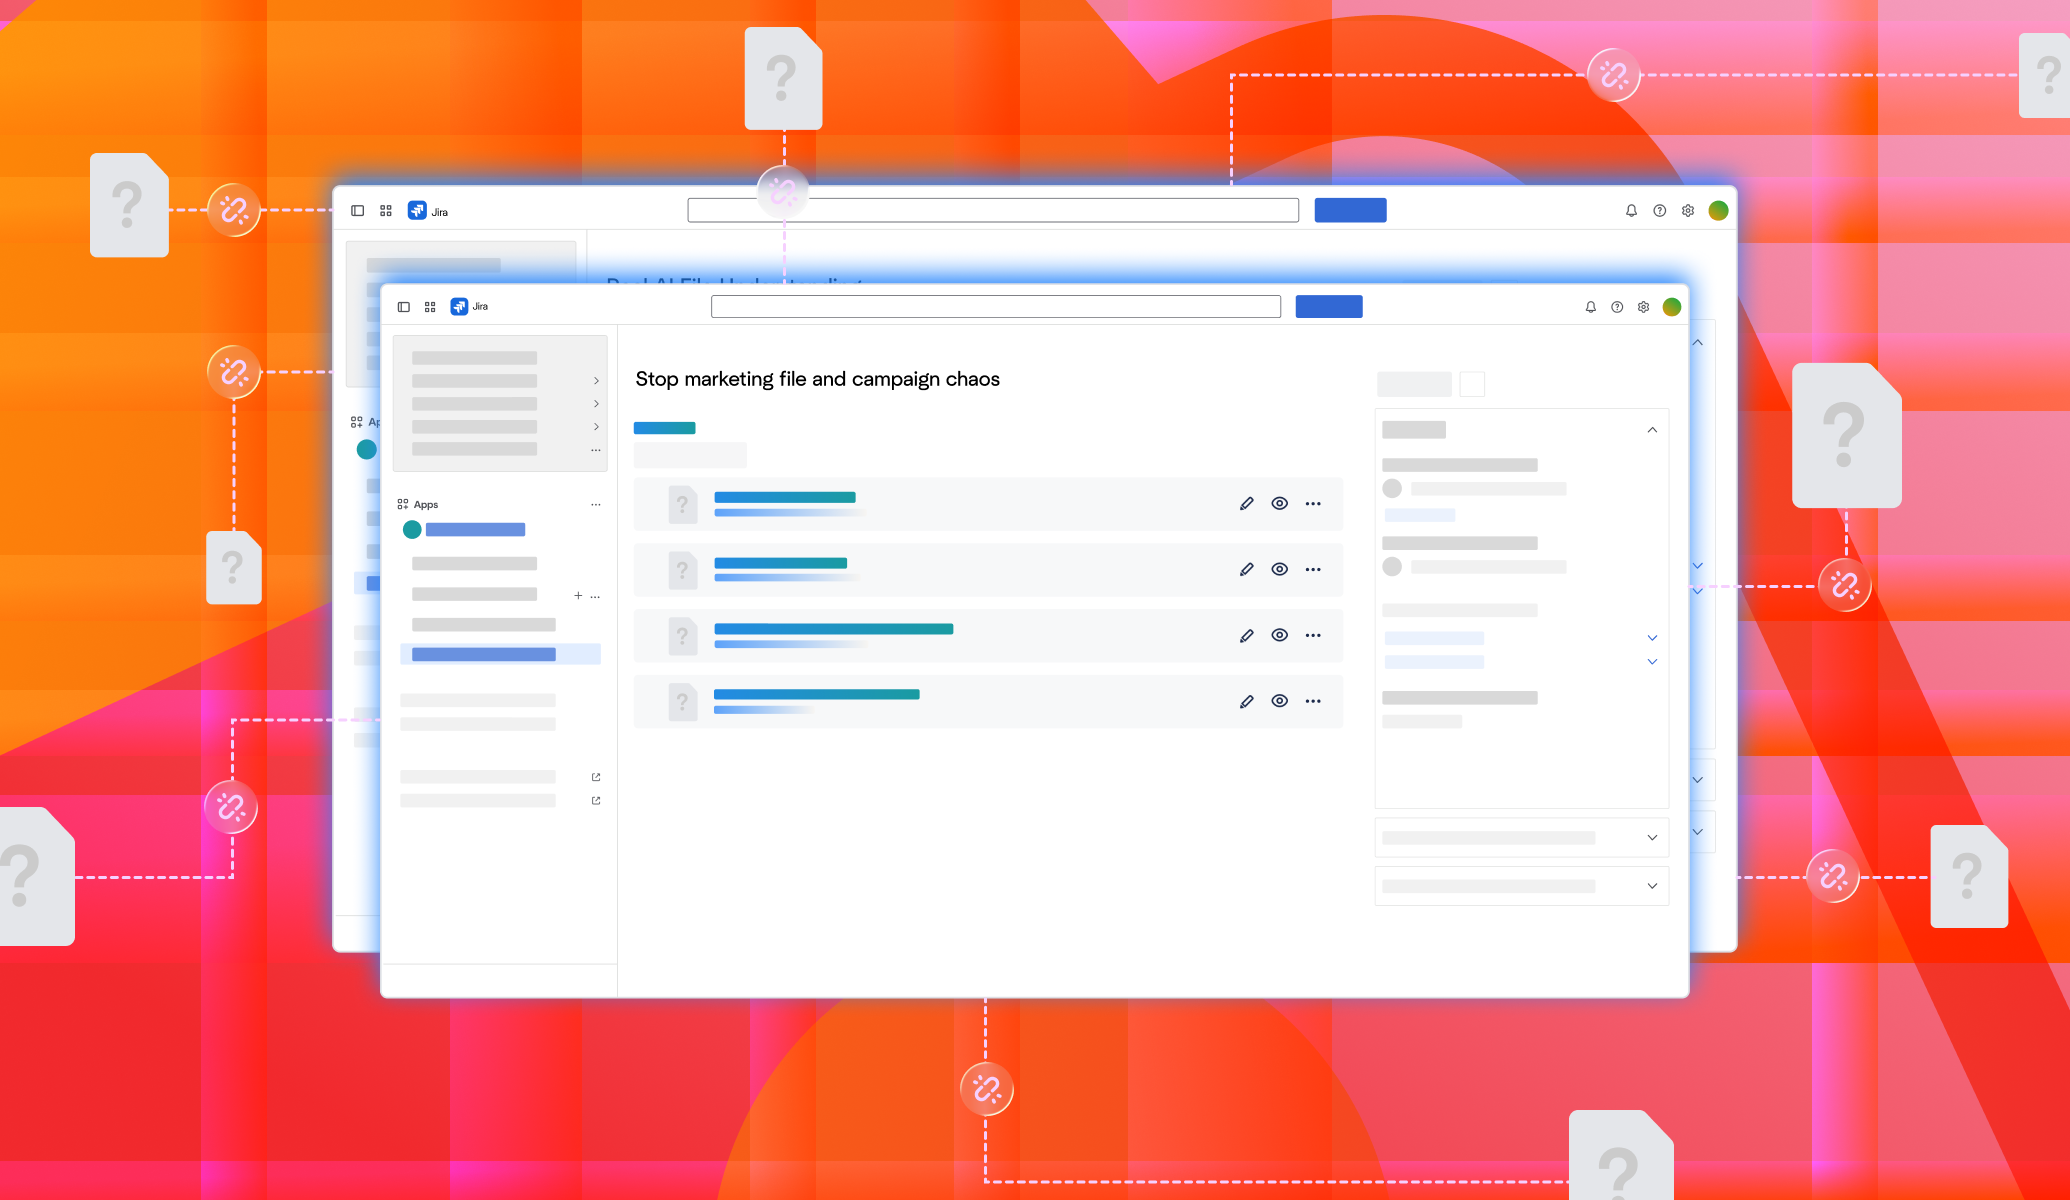Collapse the right details panel chevron

click(x=1652, y=430)
